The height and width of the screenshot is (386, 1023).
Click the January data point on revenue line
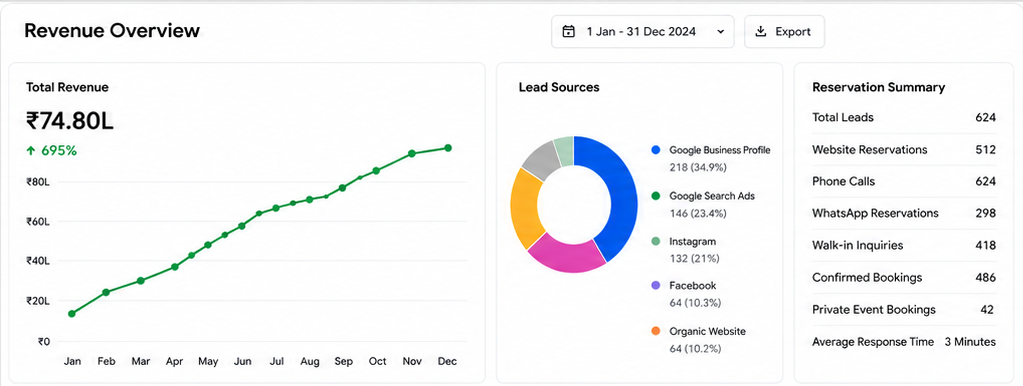(x=72, y=314)
